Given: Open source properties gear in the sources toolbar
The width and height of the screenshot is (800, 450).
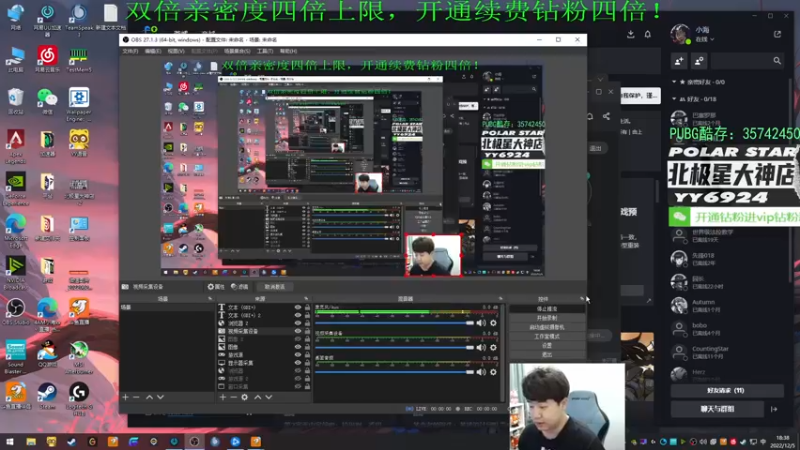Looking at the screenshot, I should tap(244, 397).
